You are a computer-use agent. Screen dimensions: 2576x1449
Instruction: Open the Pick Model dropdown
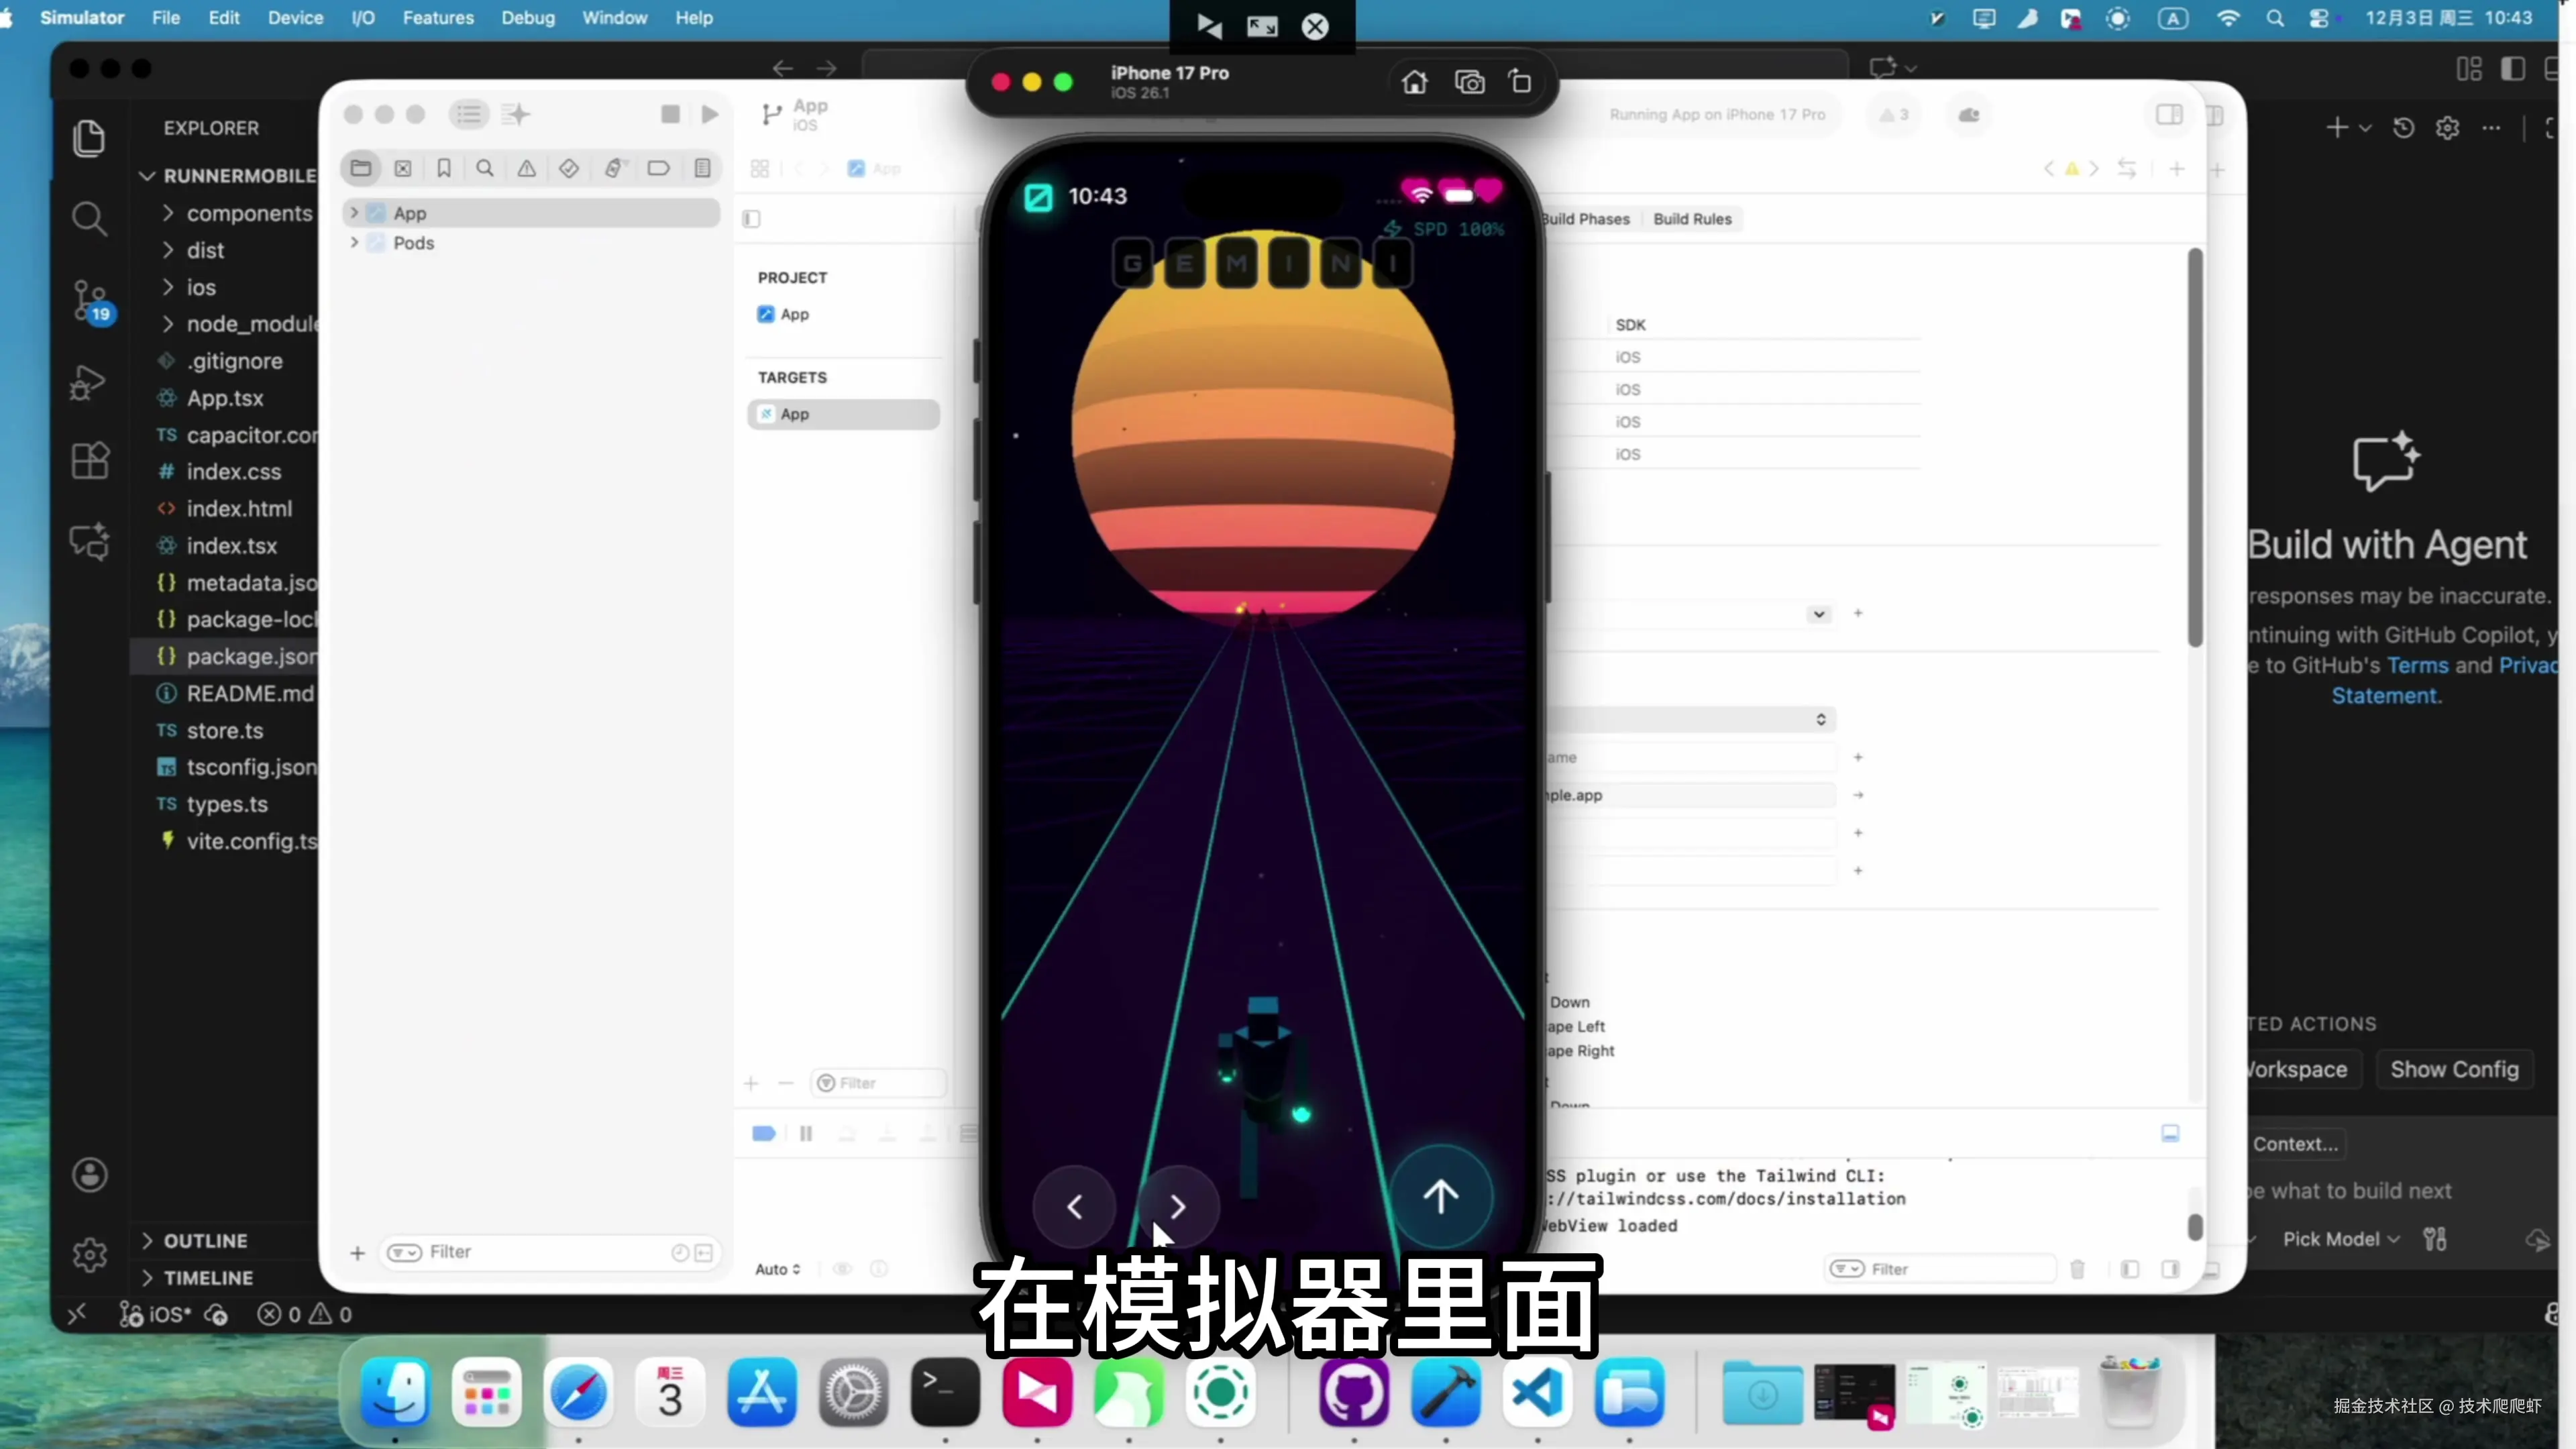[2340, 1239]
